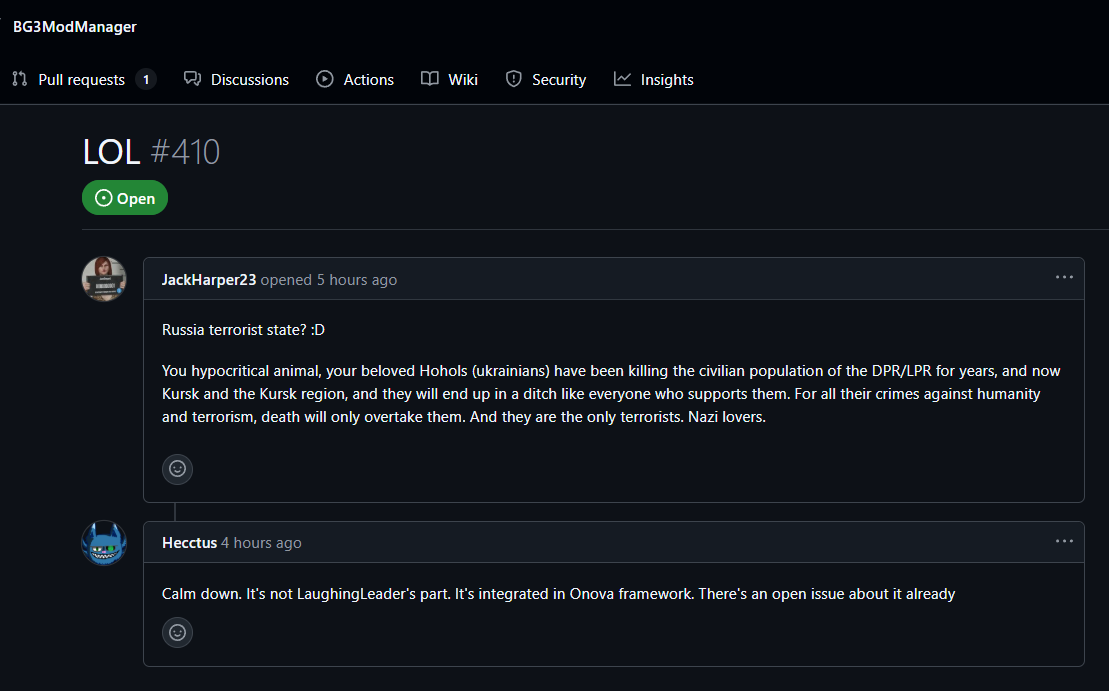The image size is (1109, 691).
Task: Add reaction to JackHarper23's comment
Action: (x=178, y=469)
